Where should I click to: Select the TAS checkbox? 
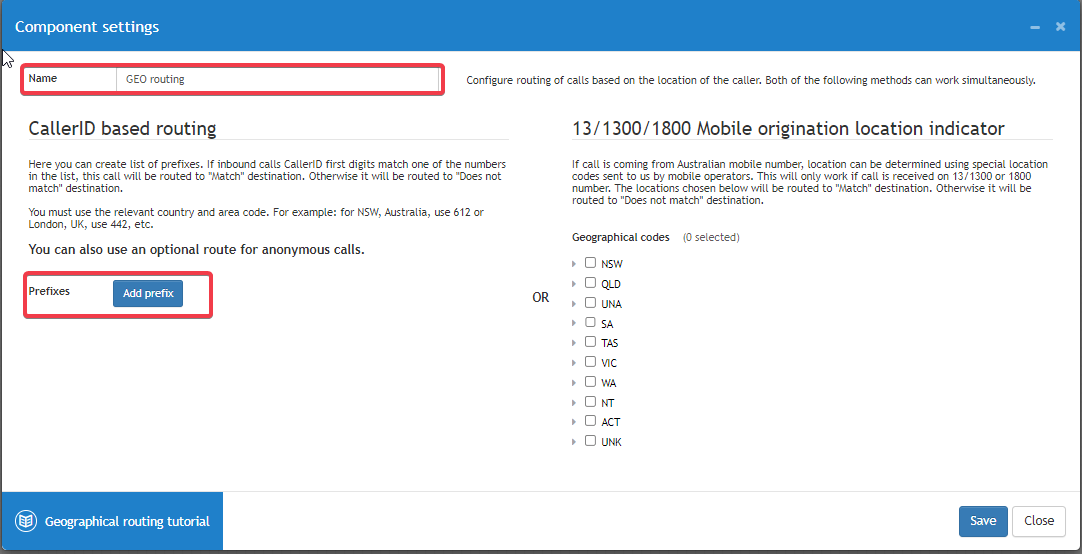coord(590,342)
